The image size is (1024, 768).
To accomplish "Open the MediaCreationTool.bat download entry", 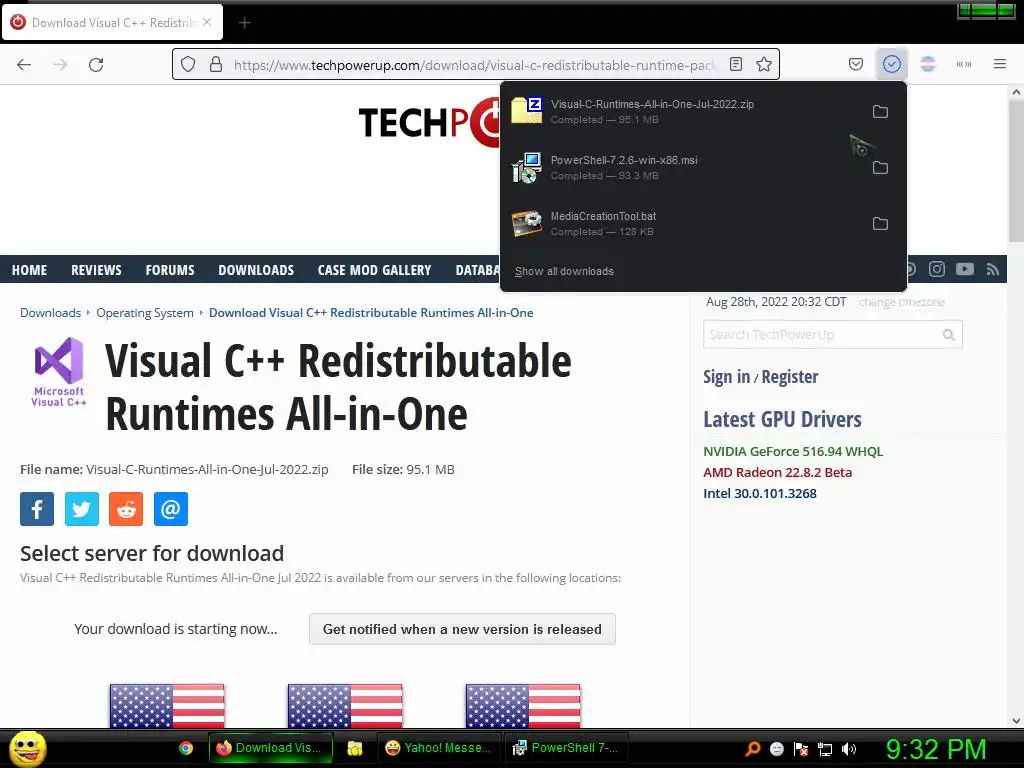I will (x=682, y=224).
